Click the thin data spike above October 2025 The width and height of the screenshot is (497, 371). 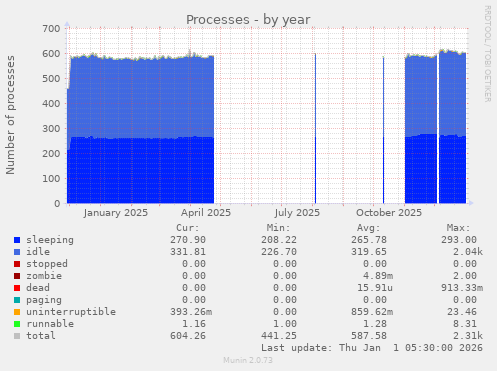tap(383, 130)
